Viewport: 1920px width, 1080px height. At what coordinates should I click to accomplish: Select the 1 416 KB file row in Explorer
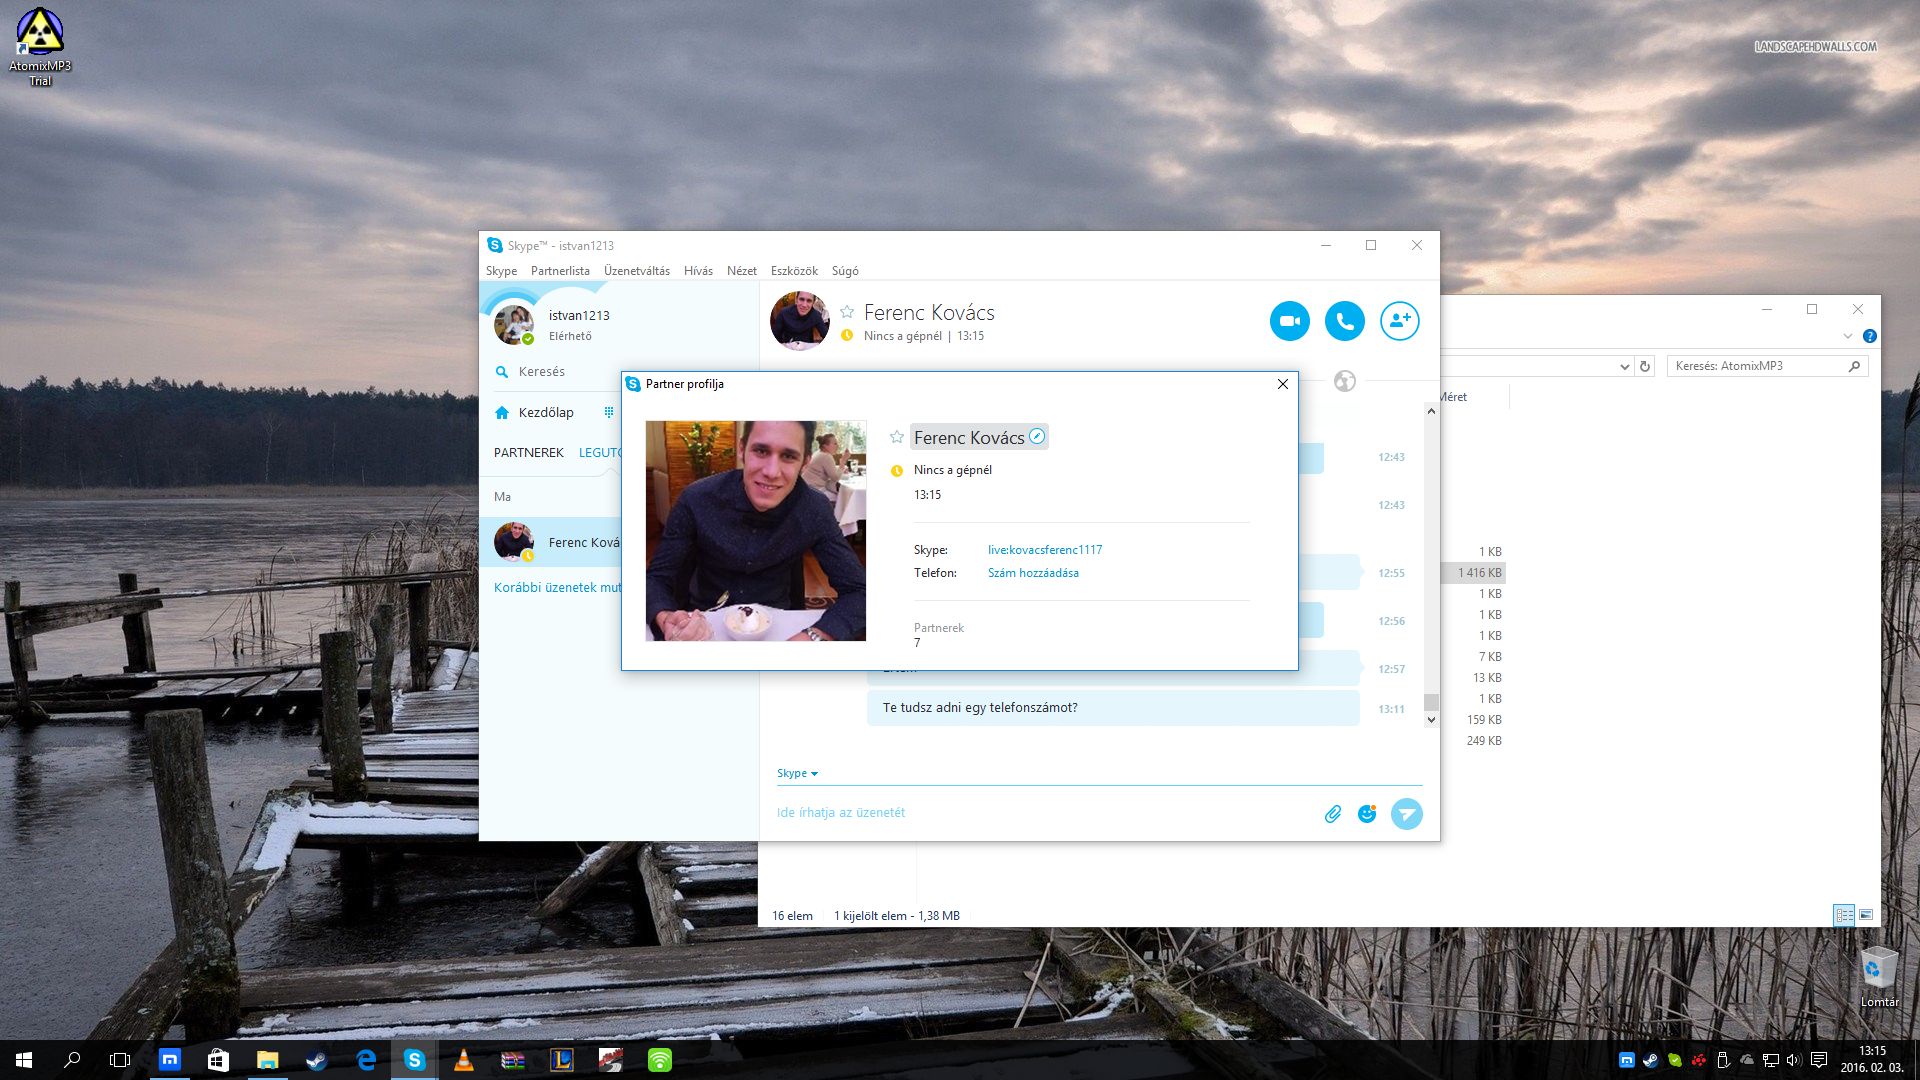(x=1473, y=573)
